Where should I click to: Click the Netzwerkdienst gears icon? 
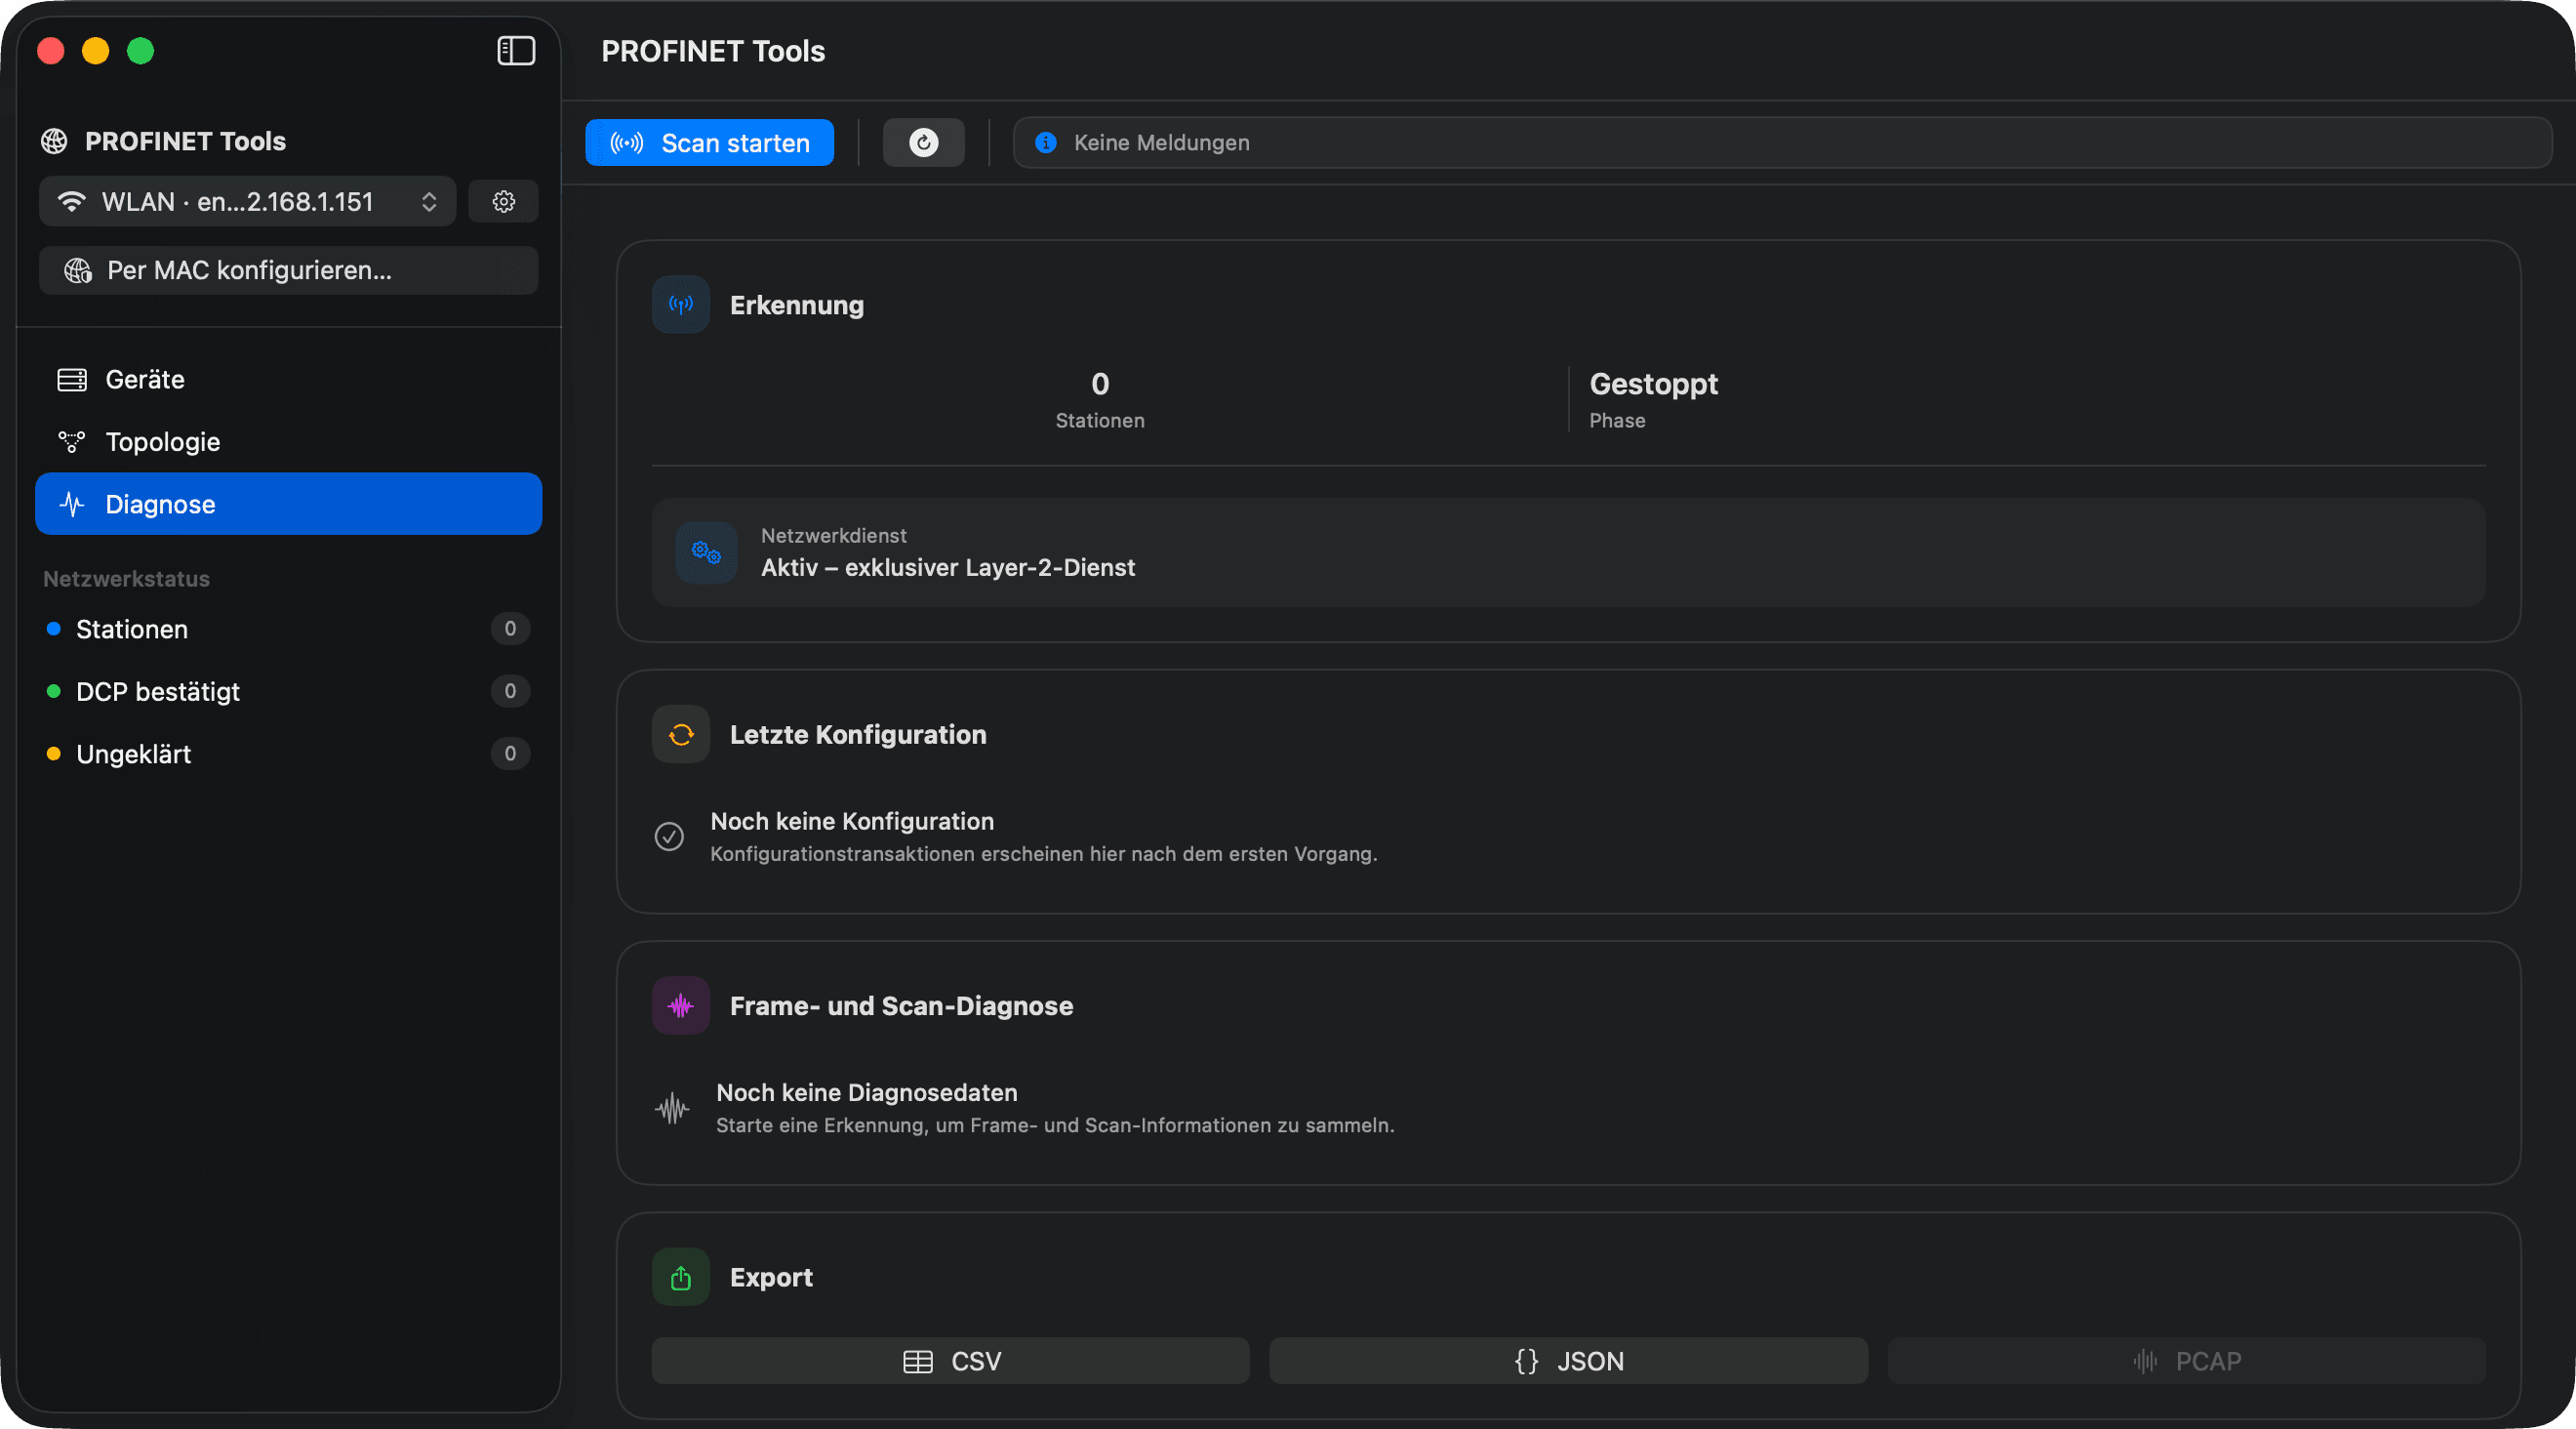pyautogui.click(x=706, y=552)
